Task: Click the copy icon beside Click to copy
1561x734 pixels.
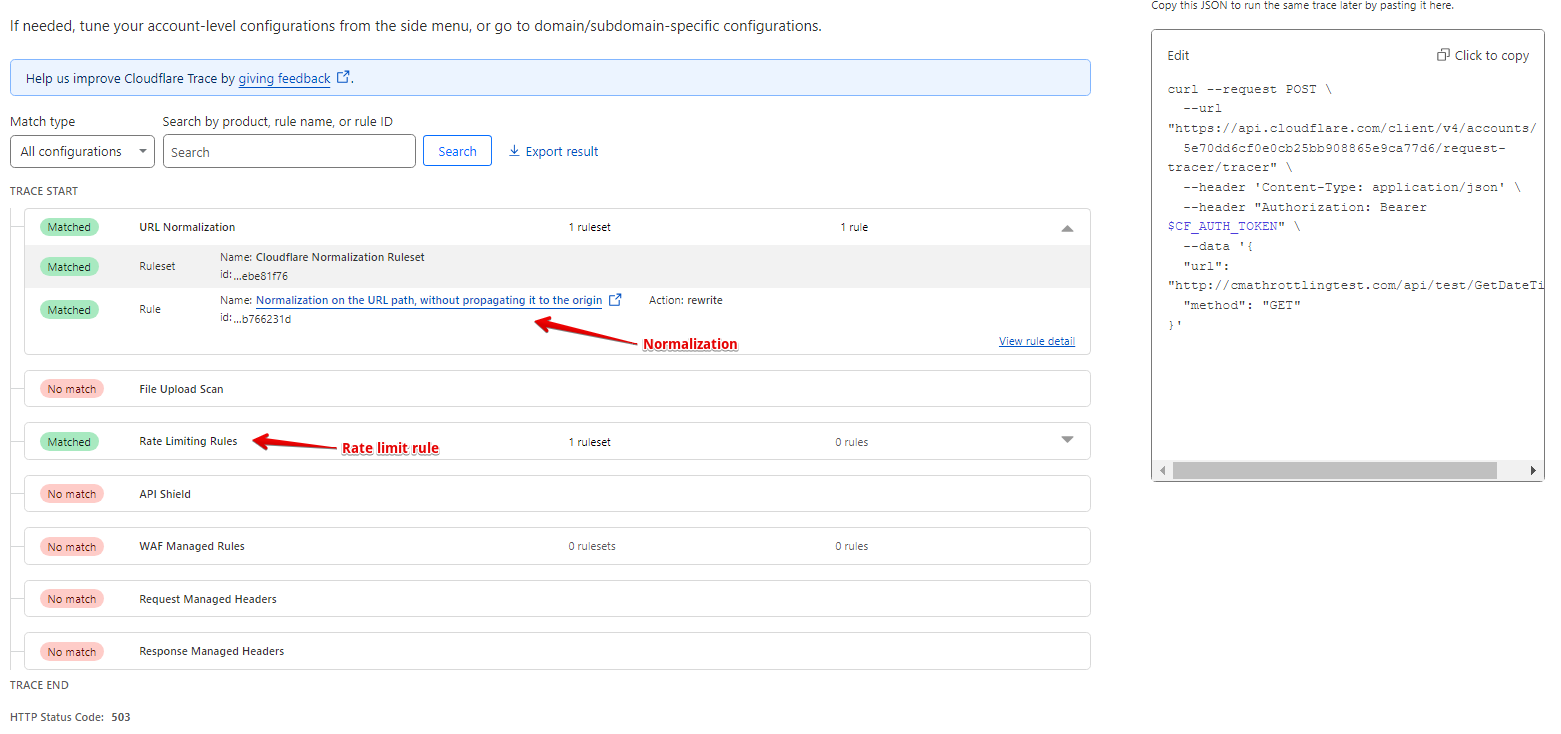Action: click(x=1443, y=55)
